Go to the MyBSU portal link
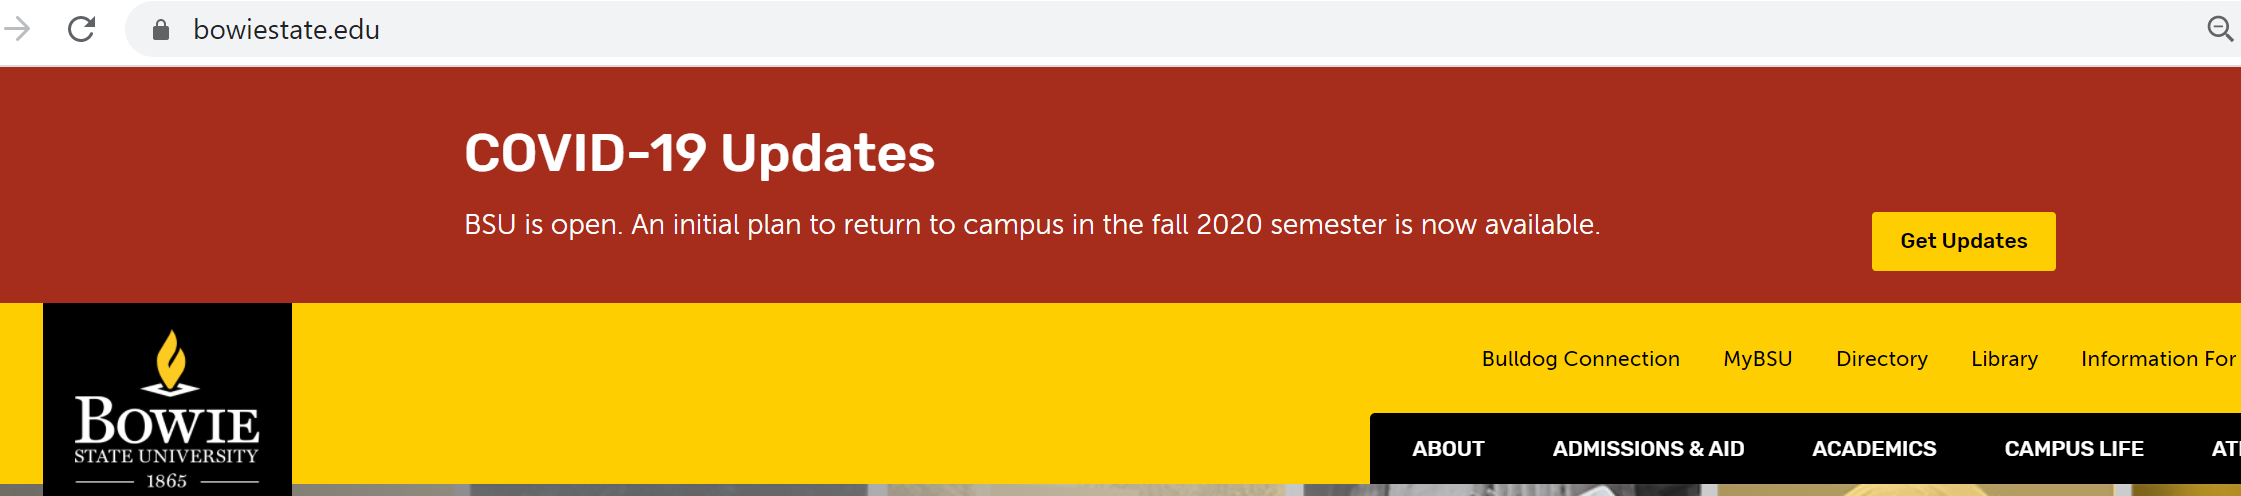This screenshot has height=496, width=2241. coord(1757,359)
